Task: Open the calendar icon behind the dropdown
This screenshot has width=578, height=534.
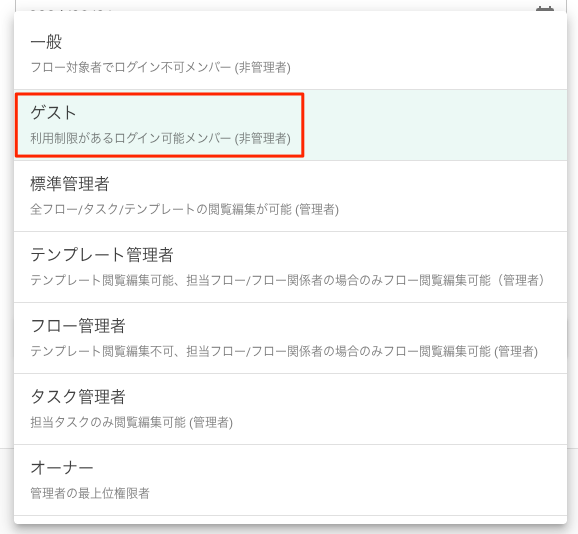Action: 545,8
